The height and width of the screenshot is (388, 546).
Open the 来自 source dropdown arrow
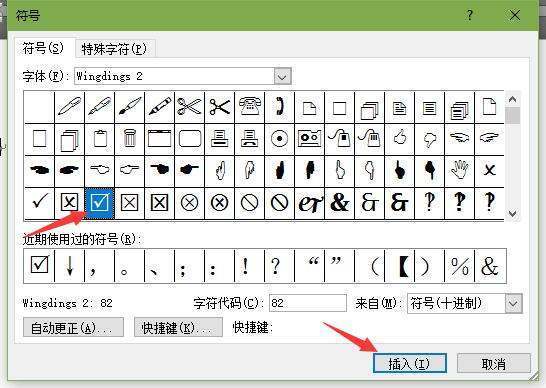point(514,303)
